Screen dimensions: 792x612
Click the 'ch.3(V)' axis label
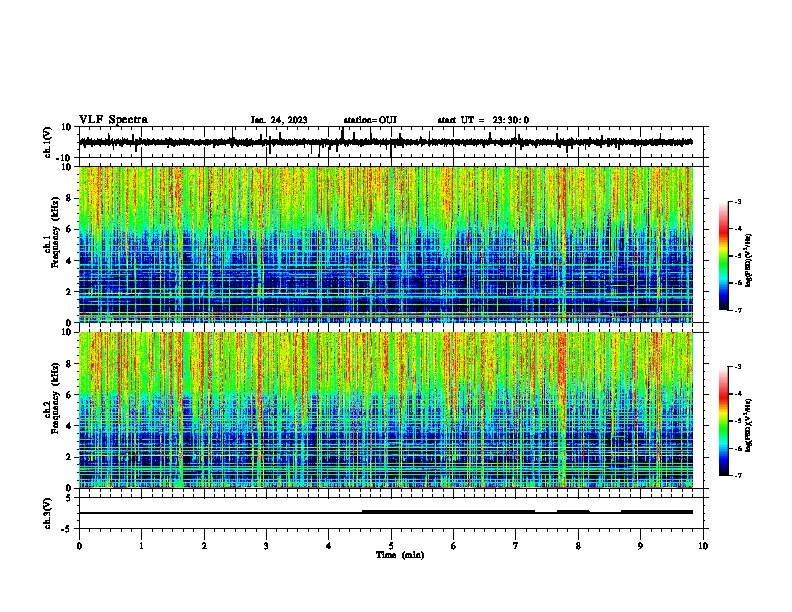(x=48, y=514)
